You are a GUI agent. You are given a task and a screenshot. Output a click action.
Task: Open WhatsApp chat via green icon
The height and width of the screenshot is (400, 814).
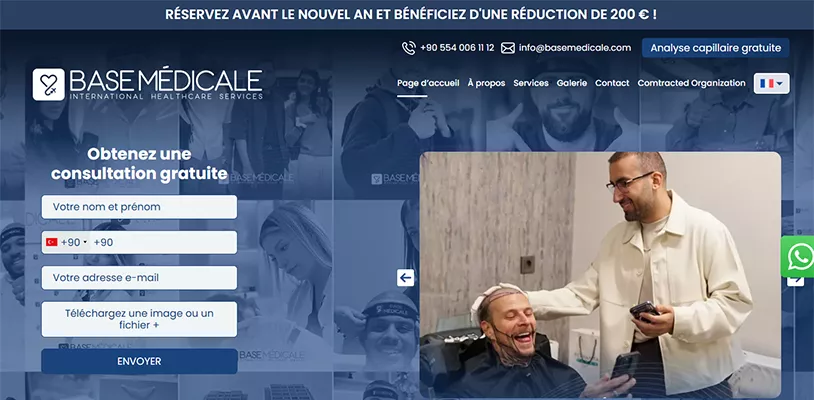(x=800, y=257)
